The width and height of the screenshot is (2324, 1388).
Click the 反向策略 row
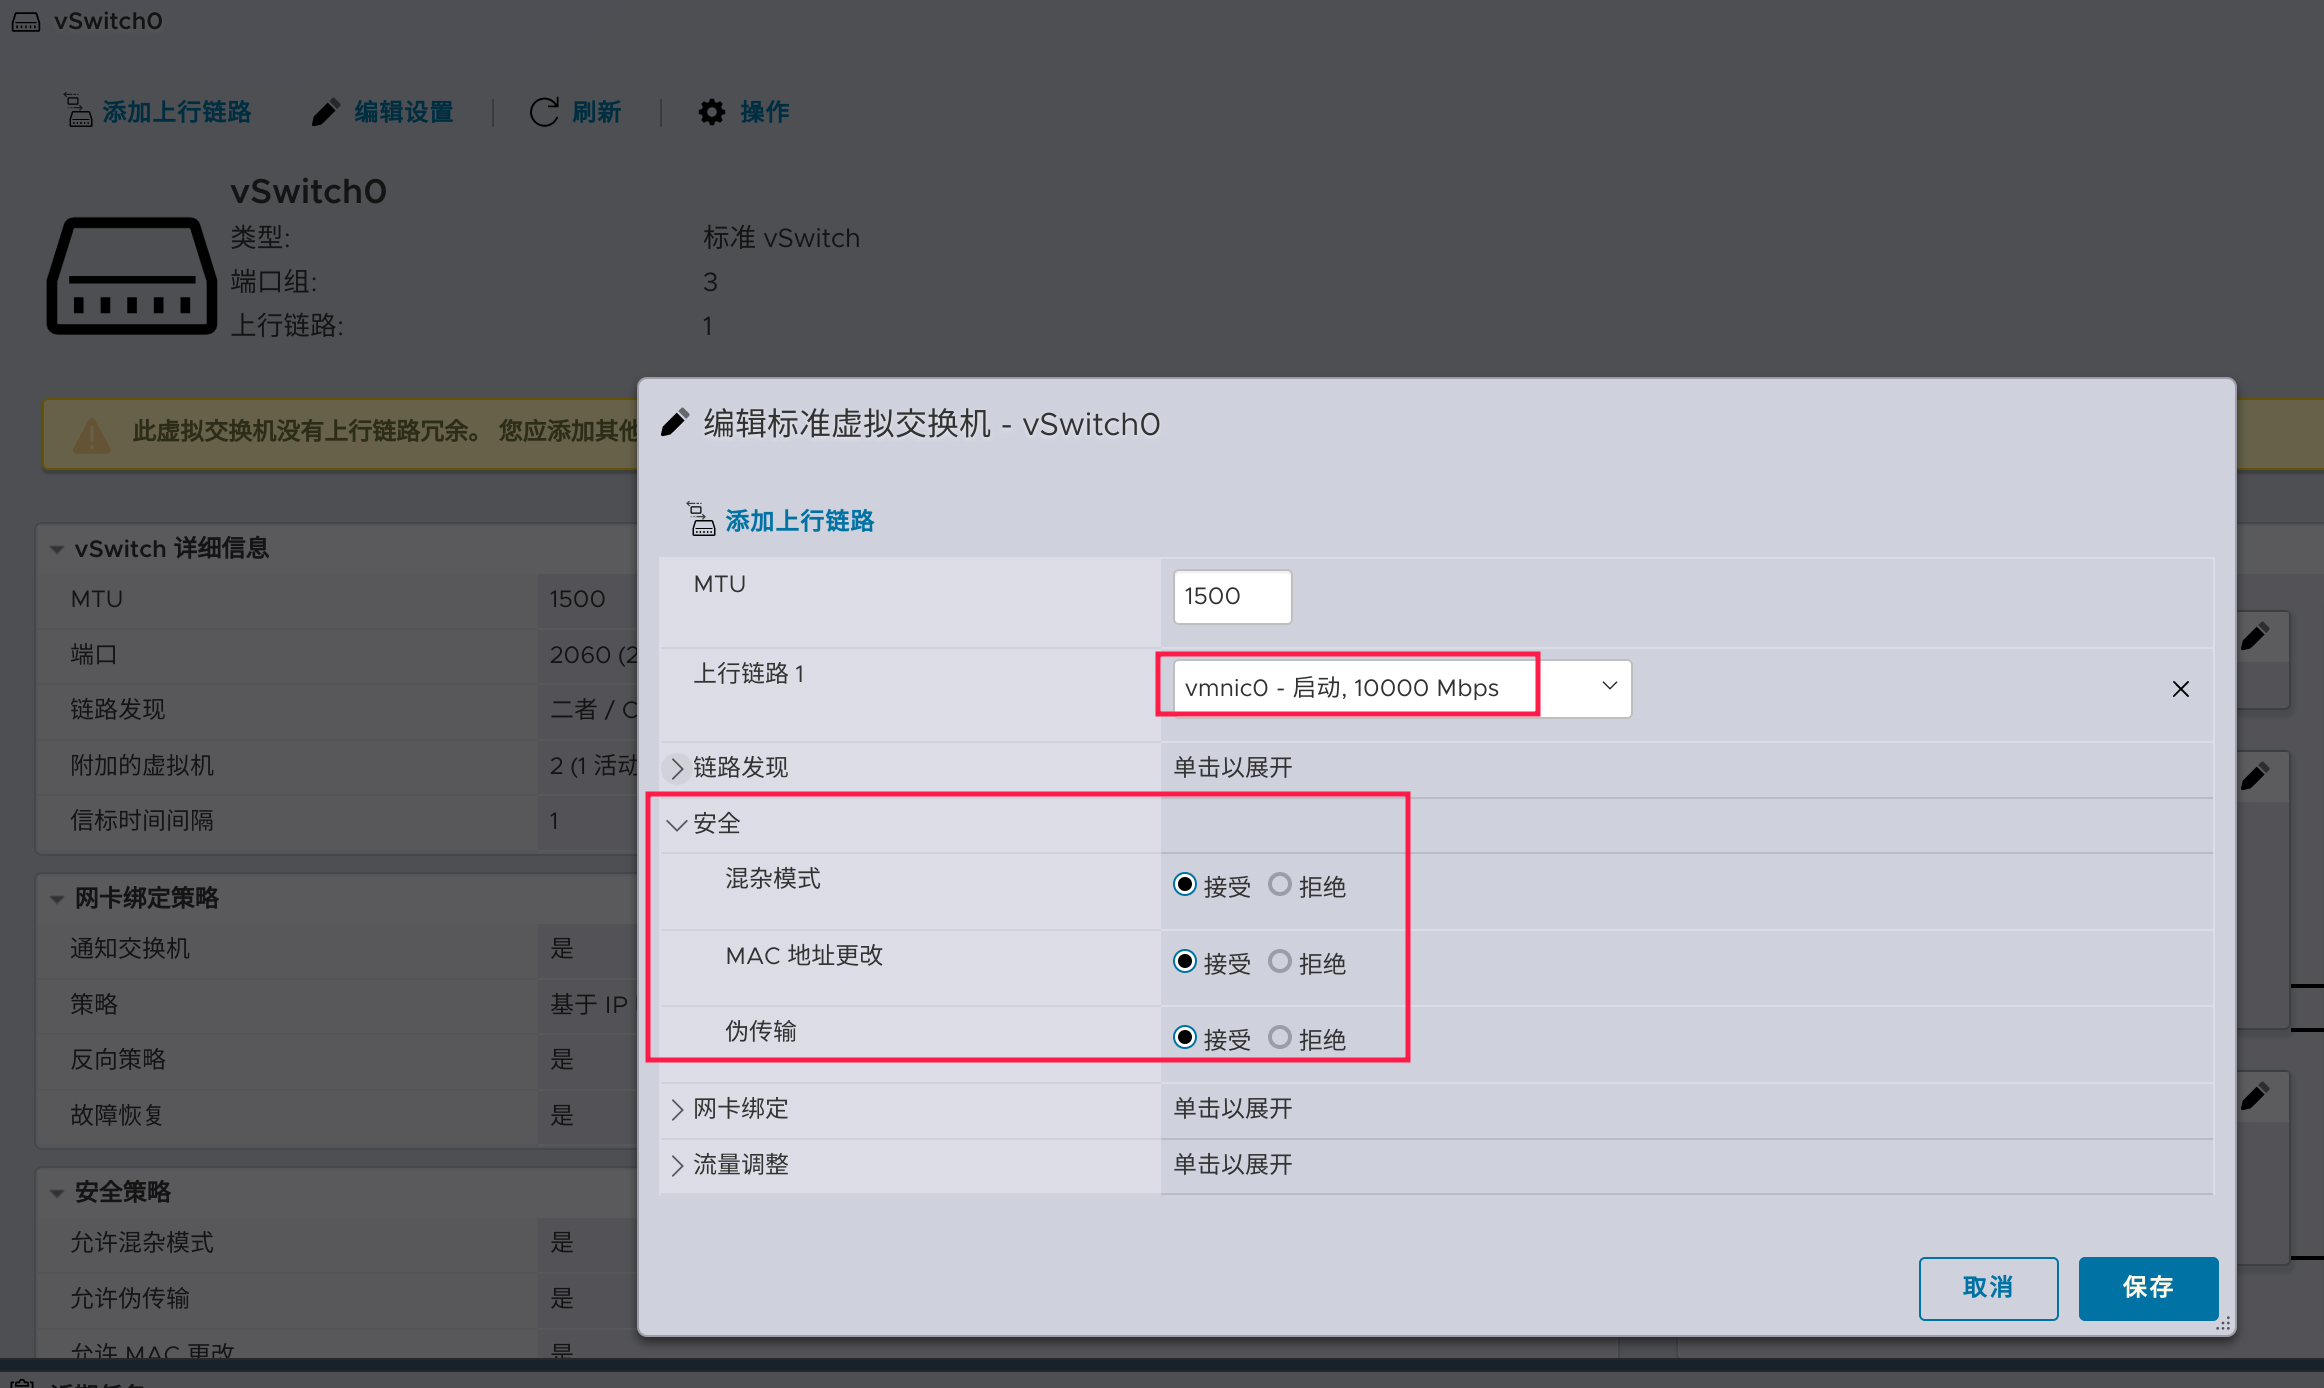tap(338, 1060)
